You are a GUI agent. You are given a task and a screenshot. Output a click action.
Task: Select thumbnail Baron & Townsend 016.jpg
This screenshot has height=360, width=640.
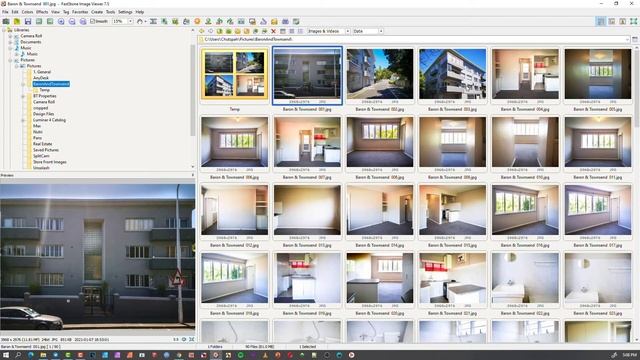(x=525, y=210)
